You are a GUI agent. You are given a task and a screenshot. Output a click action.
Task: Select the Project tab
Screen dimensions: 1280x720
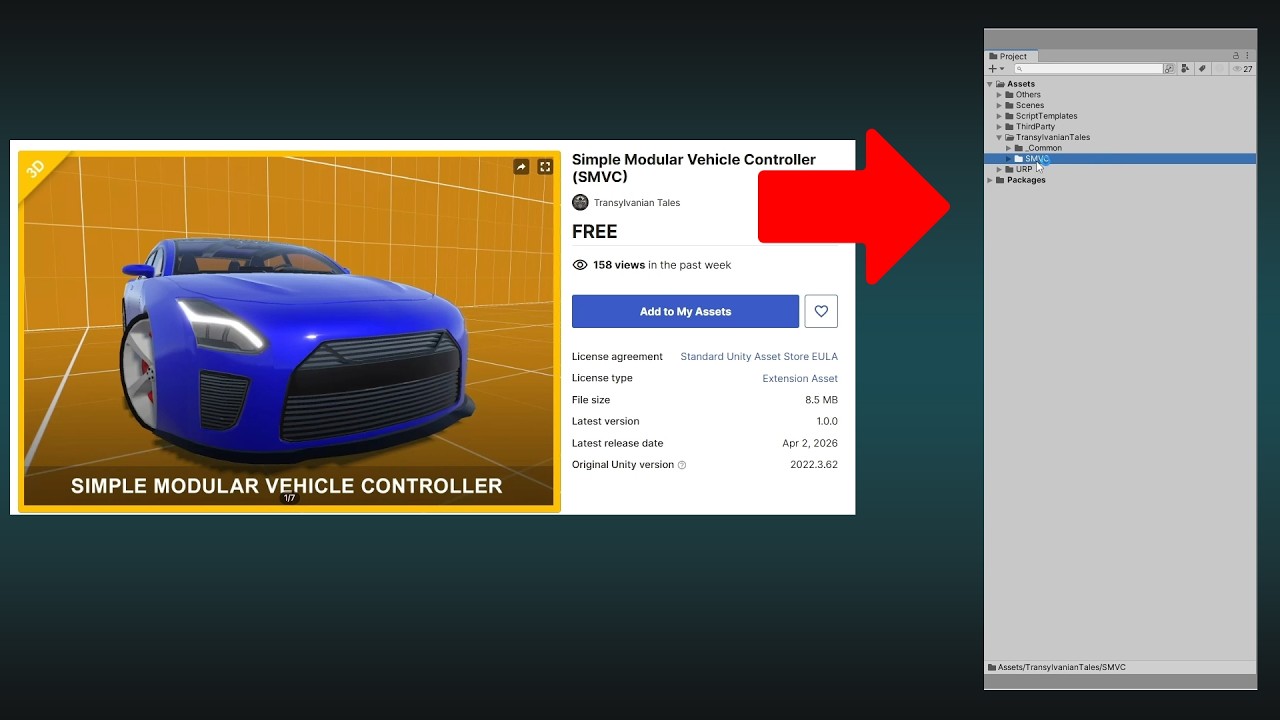coord(1011,56)
